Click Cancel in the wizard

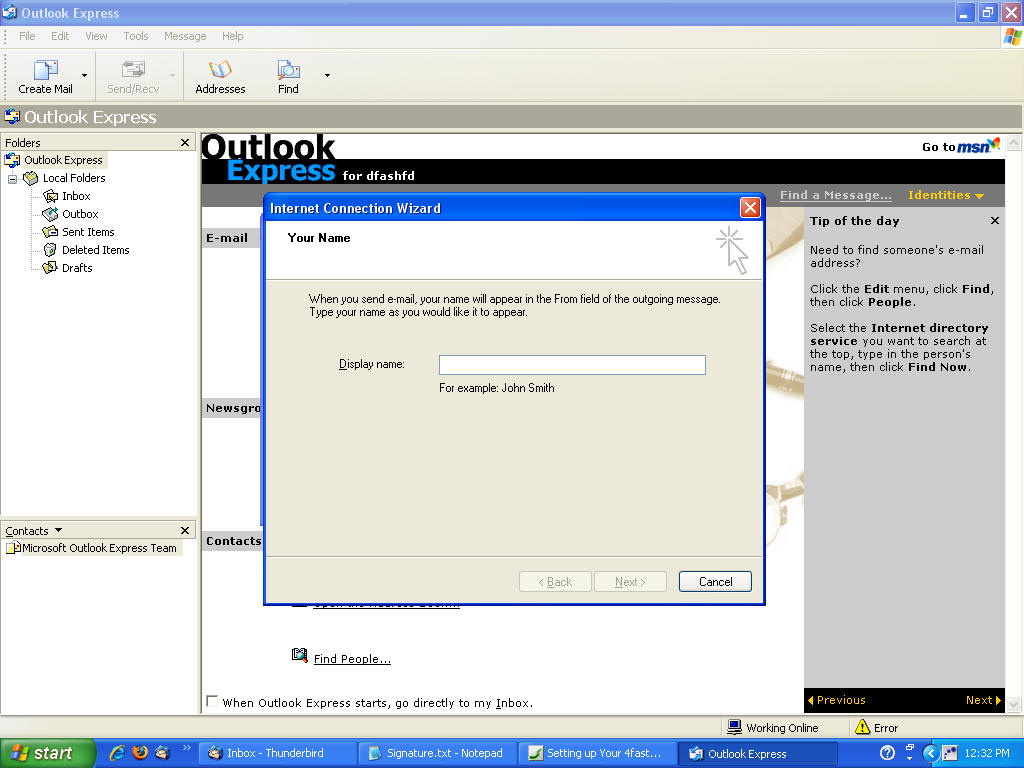[715, 582]
